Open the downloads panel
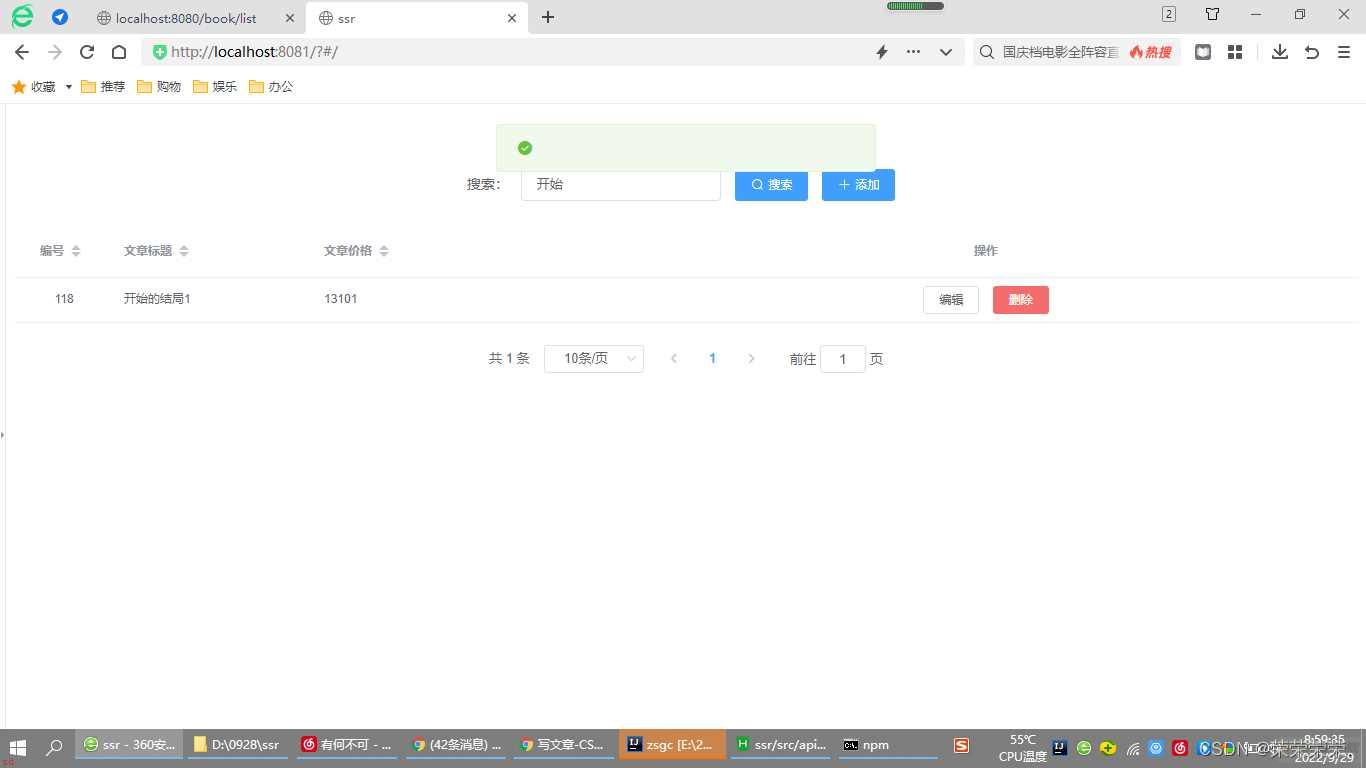Image resolution: width=1366 pixels, height=768 pixels. [x=1280, y=52]
